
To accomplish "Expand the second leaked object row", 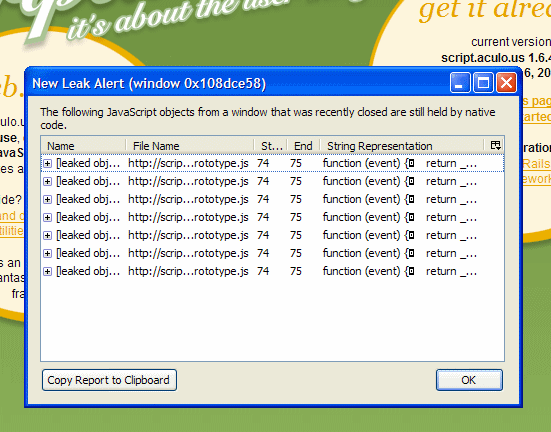I will pyautogui.click(x=47, y=181).
